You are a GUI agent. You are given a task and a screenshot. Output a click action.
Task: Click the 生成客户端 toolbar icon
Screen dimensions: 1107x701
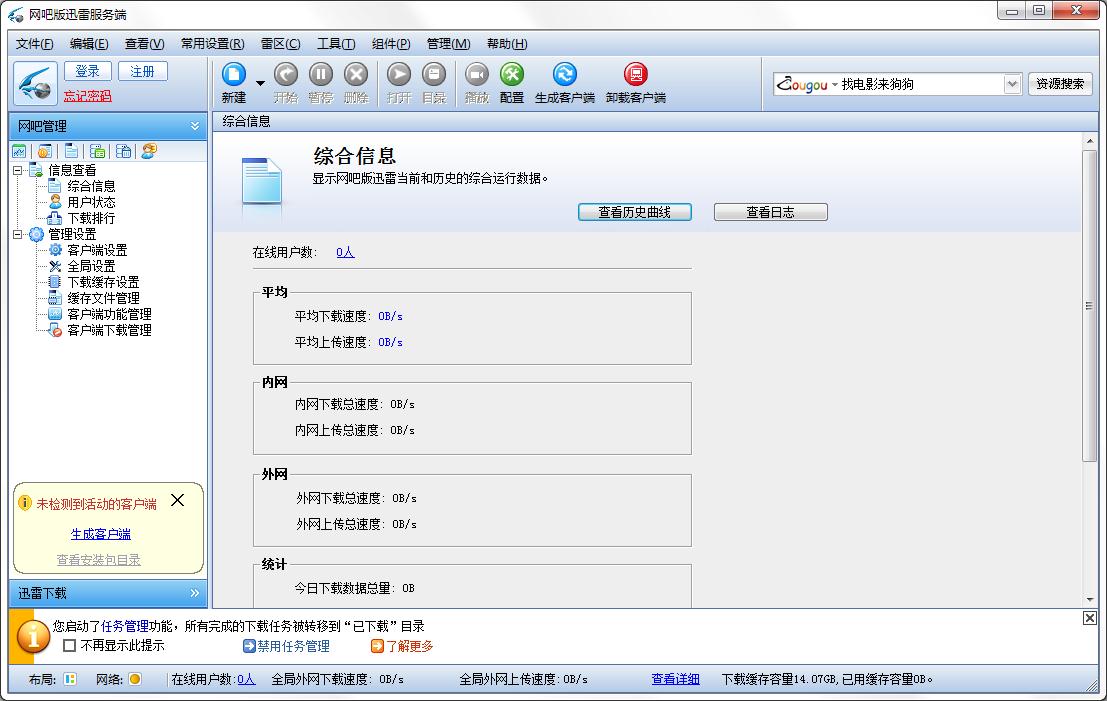click(564, 75)
